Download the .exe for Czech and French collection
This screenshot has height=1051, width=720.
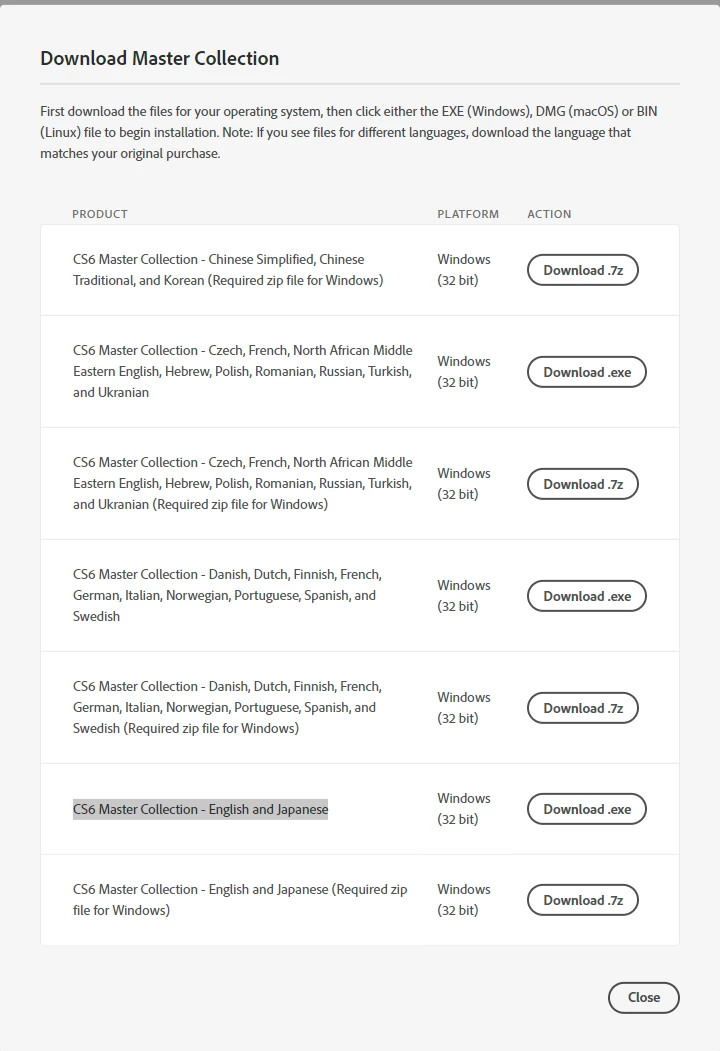586,371
